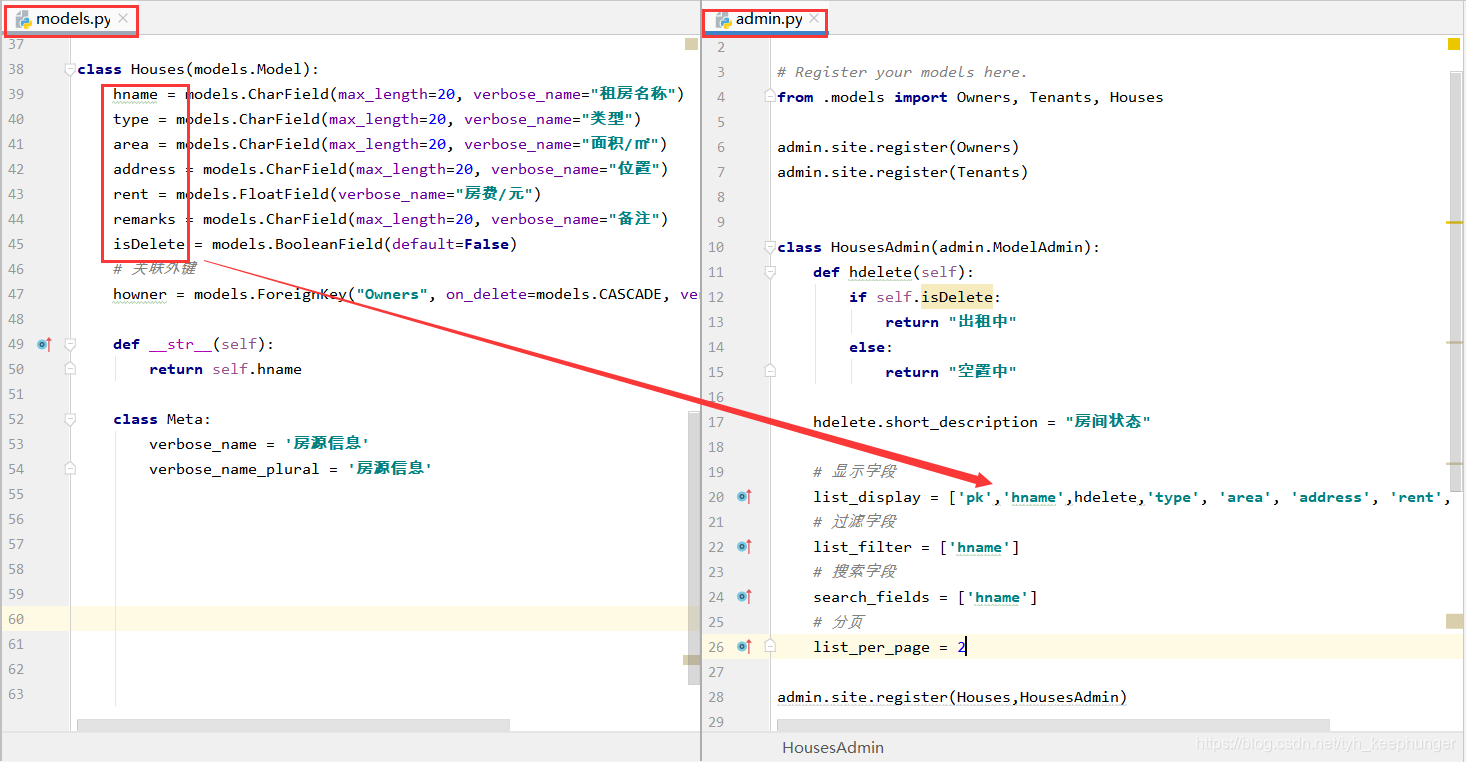Click line number 10 in admin.py gutter
The height and width of the screenshot is (762, 1466).
point(715,247)
